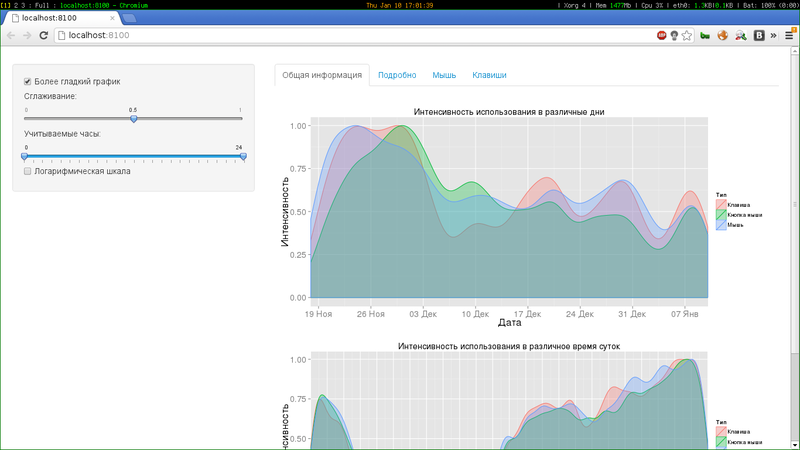Click the page scrollbar down arrow
Viewport: 800px width, 450px height.
point(795,445)
